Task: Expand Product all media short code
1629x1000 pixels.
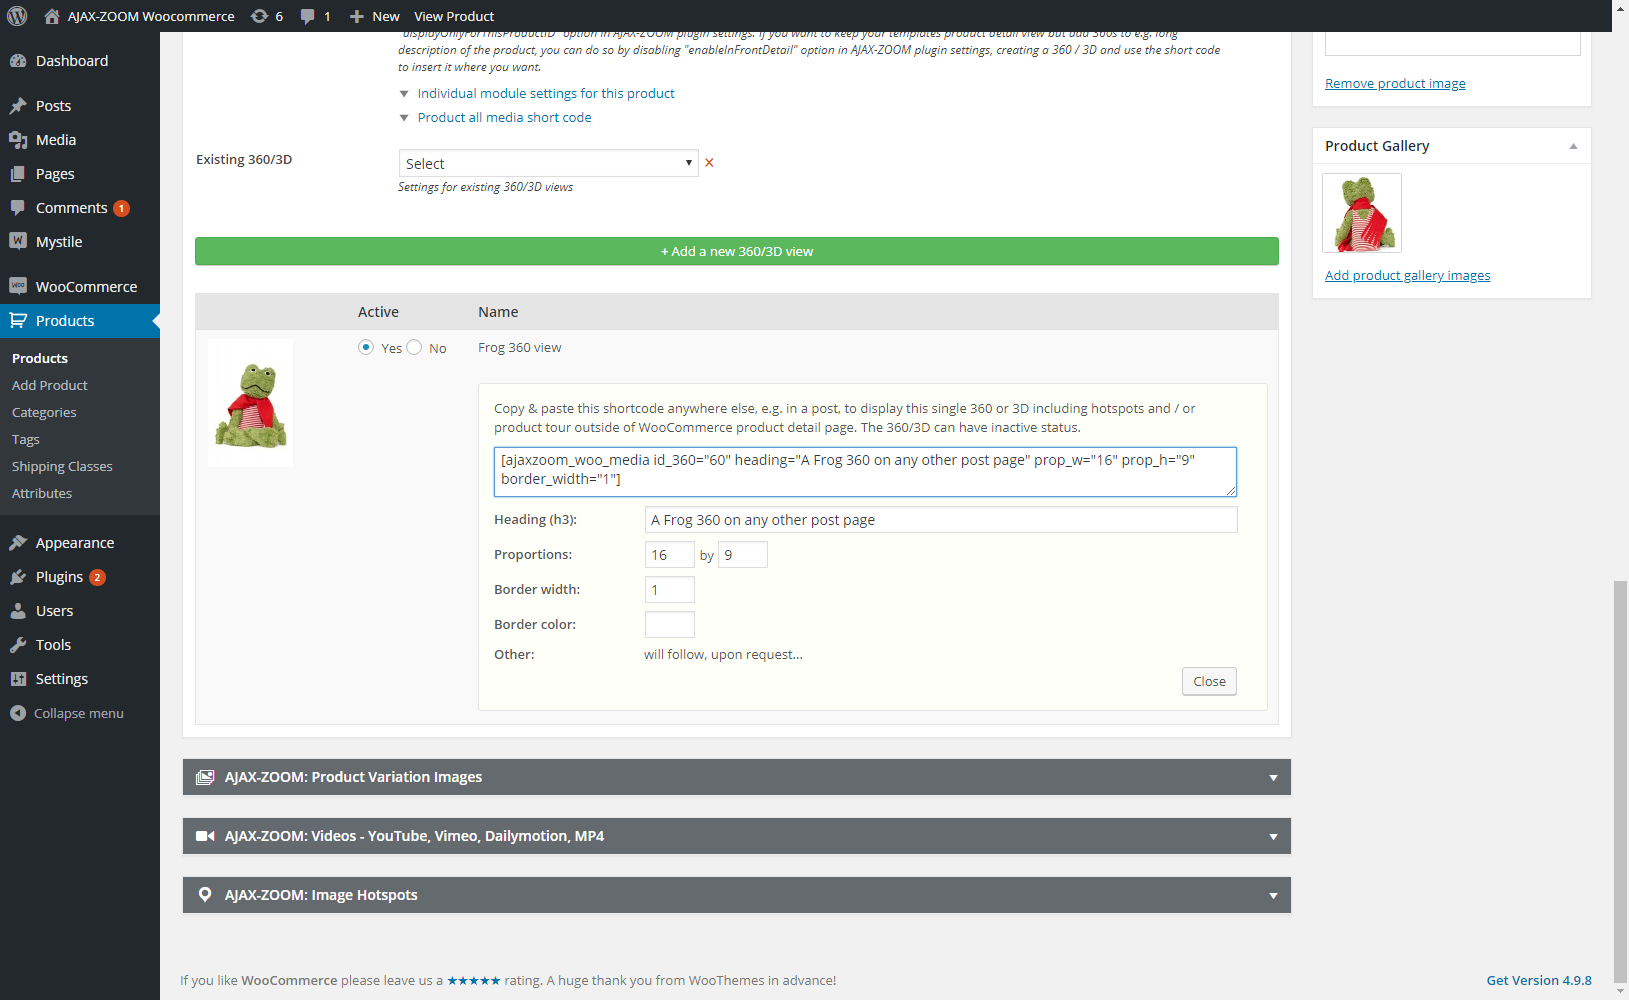Action: (x=504, y=117)
